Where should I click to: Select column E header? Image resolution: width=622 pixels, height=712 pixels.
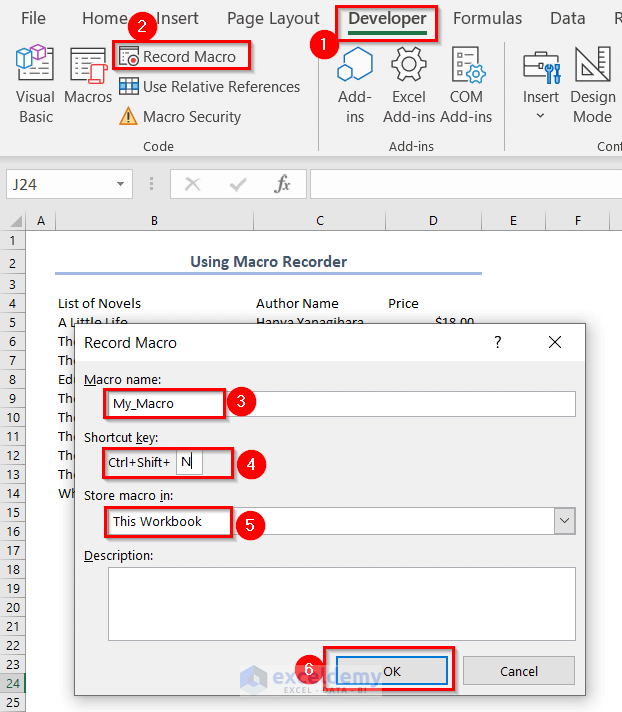pyautogui.click(x=513, y=221)
